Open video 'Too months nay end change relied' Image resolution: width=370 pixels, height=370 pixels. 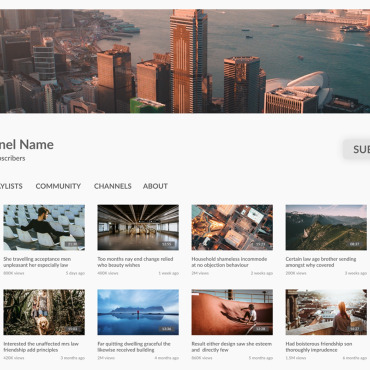coord(135,262)
